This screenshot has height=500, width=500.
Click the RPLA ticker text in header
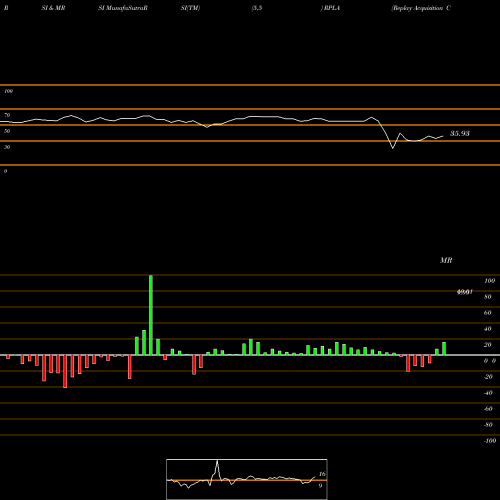click(x=332, y=8)
